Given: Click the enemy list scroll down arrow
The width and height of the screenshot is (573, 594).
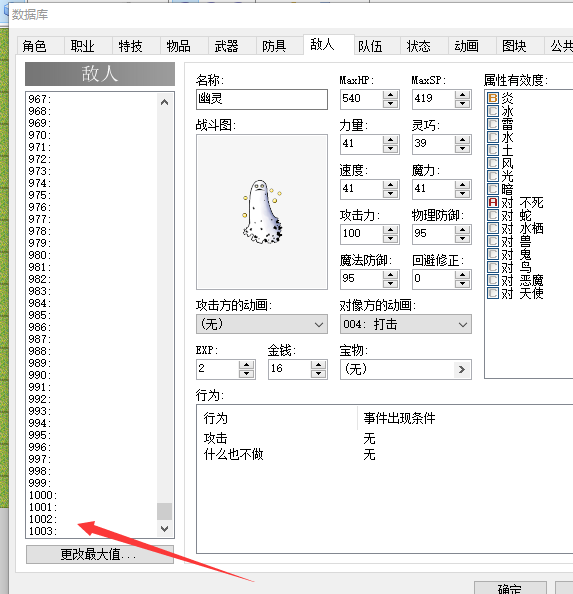Looking at the screenshot, I should (x=164, y=528).
